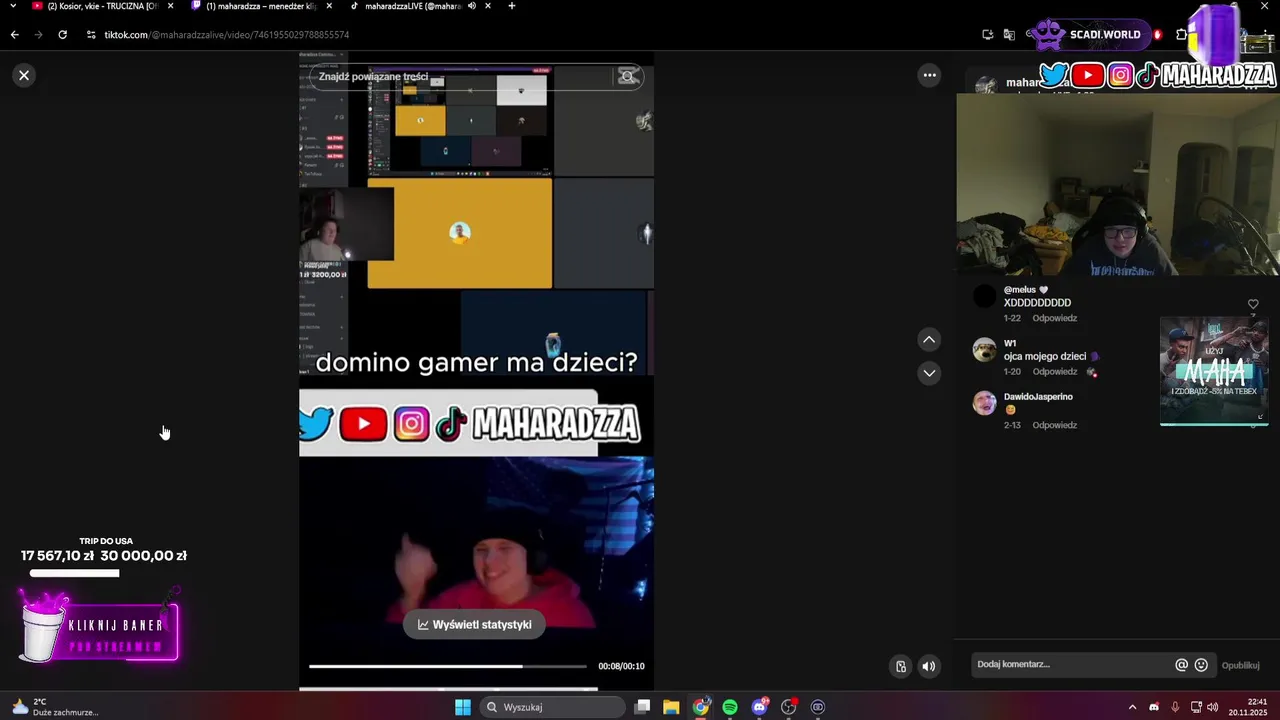This screenshot has height=720, width=1280.
Task: Open the Windows Start menu
Action: click(463, 707)
